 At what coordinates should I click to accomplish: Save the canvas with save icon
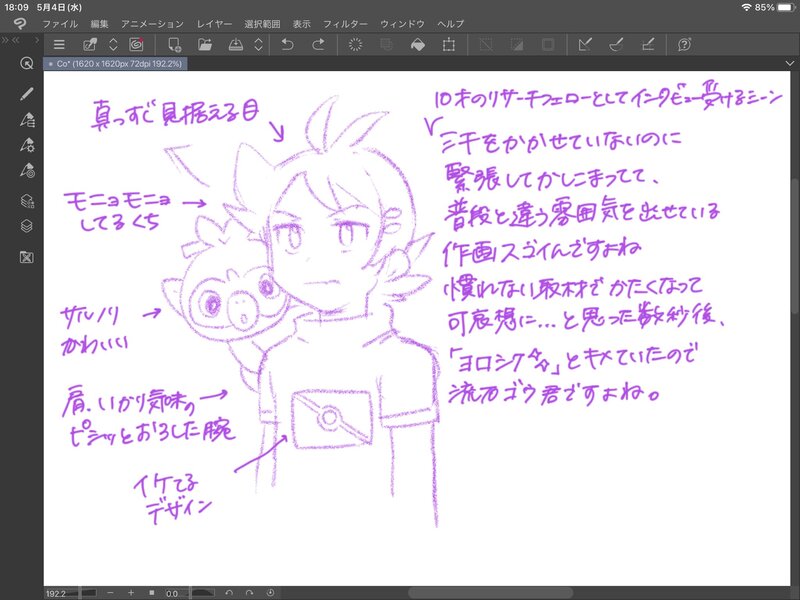tap(235, 45)
